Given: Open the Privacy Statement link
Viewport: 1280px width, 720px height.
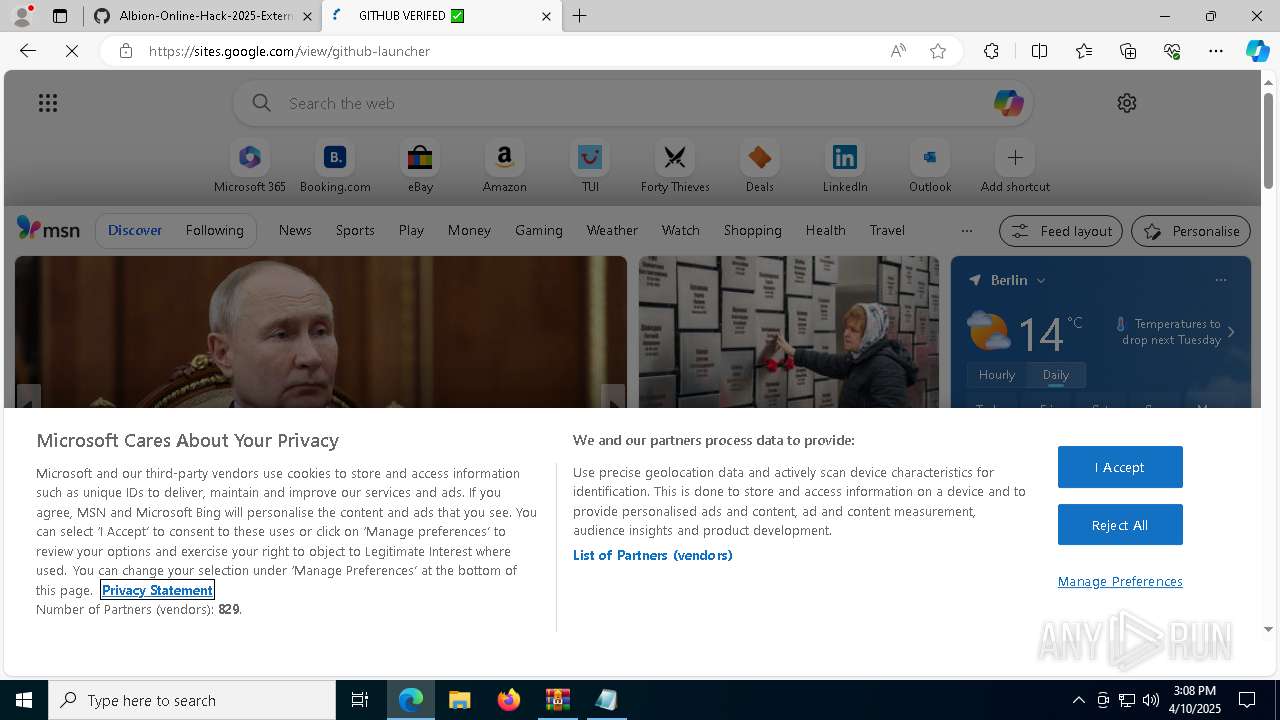Looking at the screenshot, I should coord(157,590).
